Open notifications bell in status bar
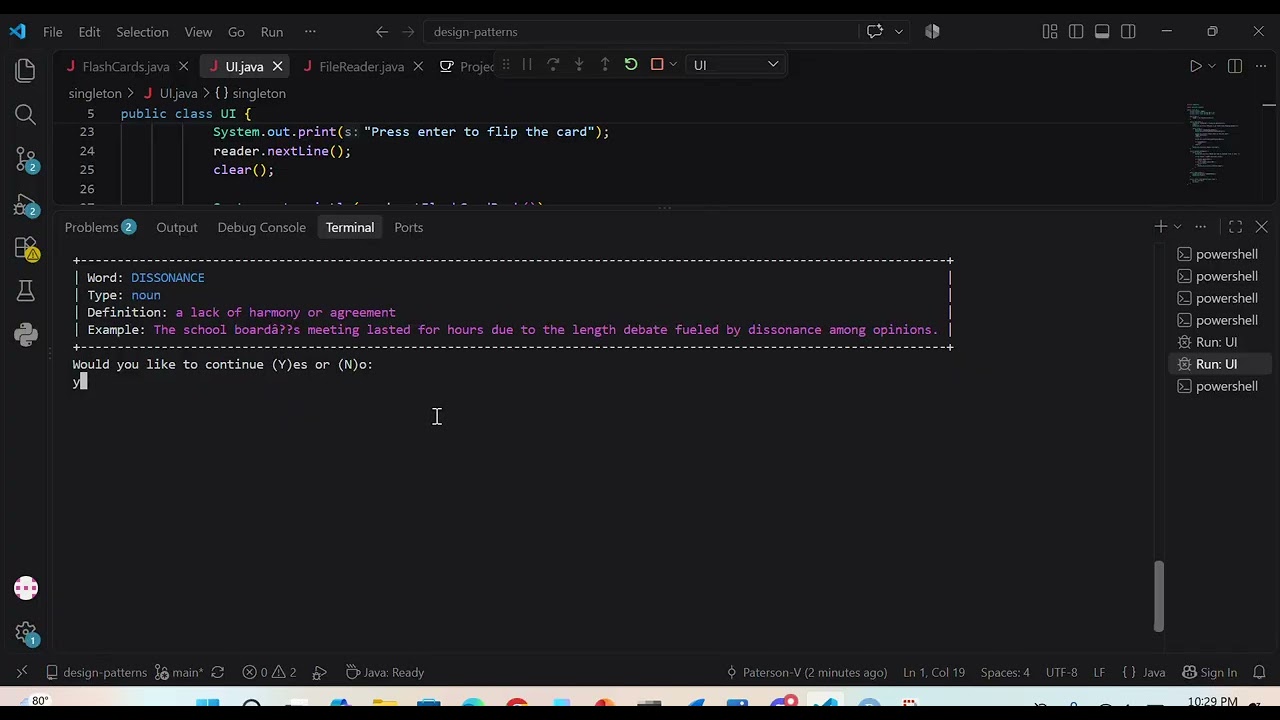This screenshot has width=1280, height=720. point(1260,672)
